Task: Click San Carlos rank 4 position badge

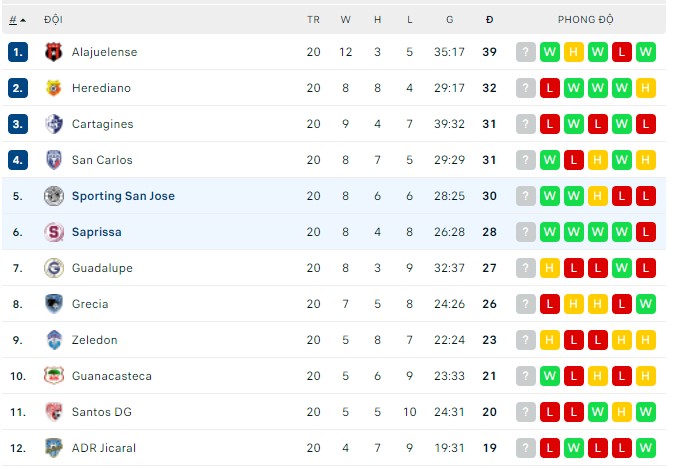Action: 18,160
